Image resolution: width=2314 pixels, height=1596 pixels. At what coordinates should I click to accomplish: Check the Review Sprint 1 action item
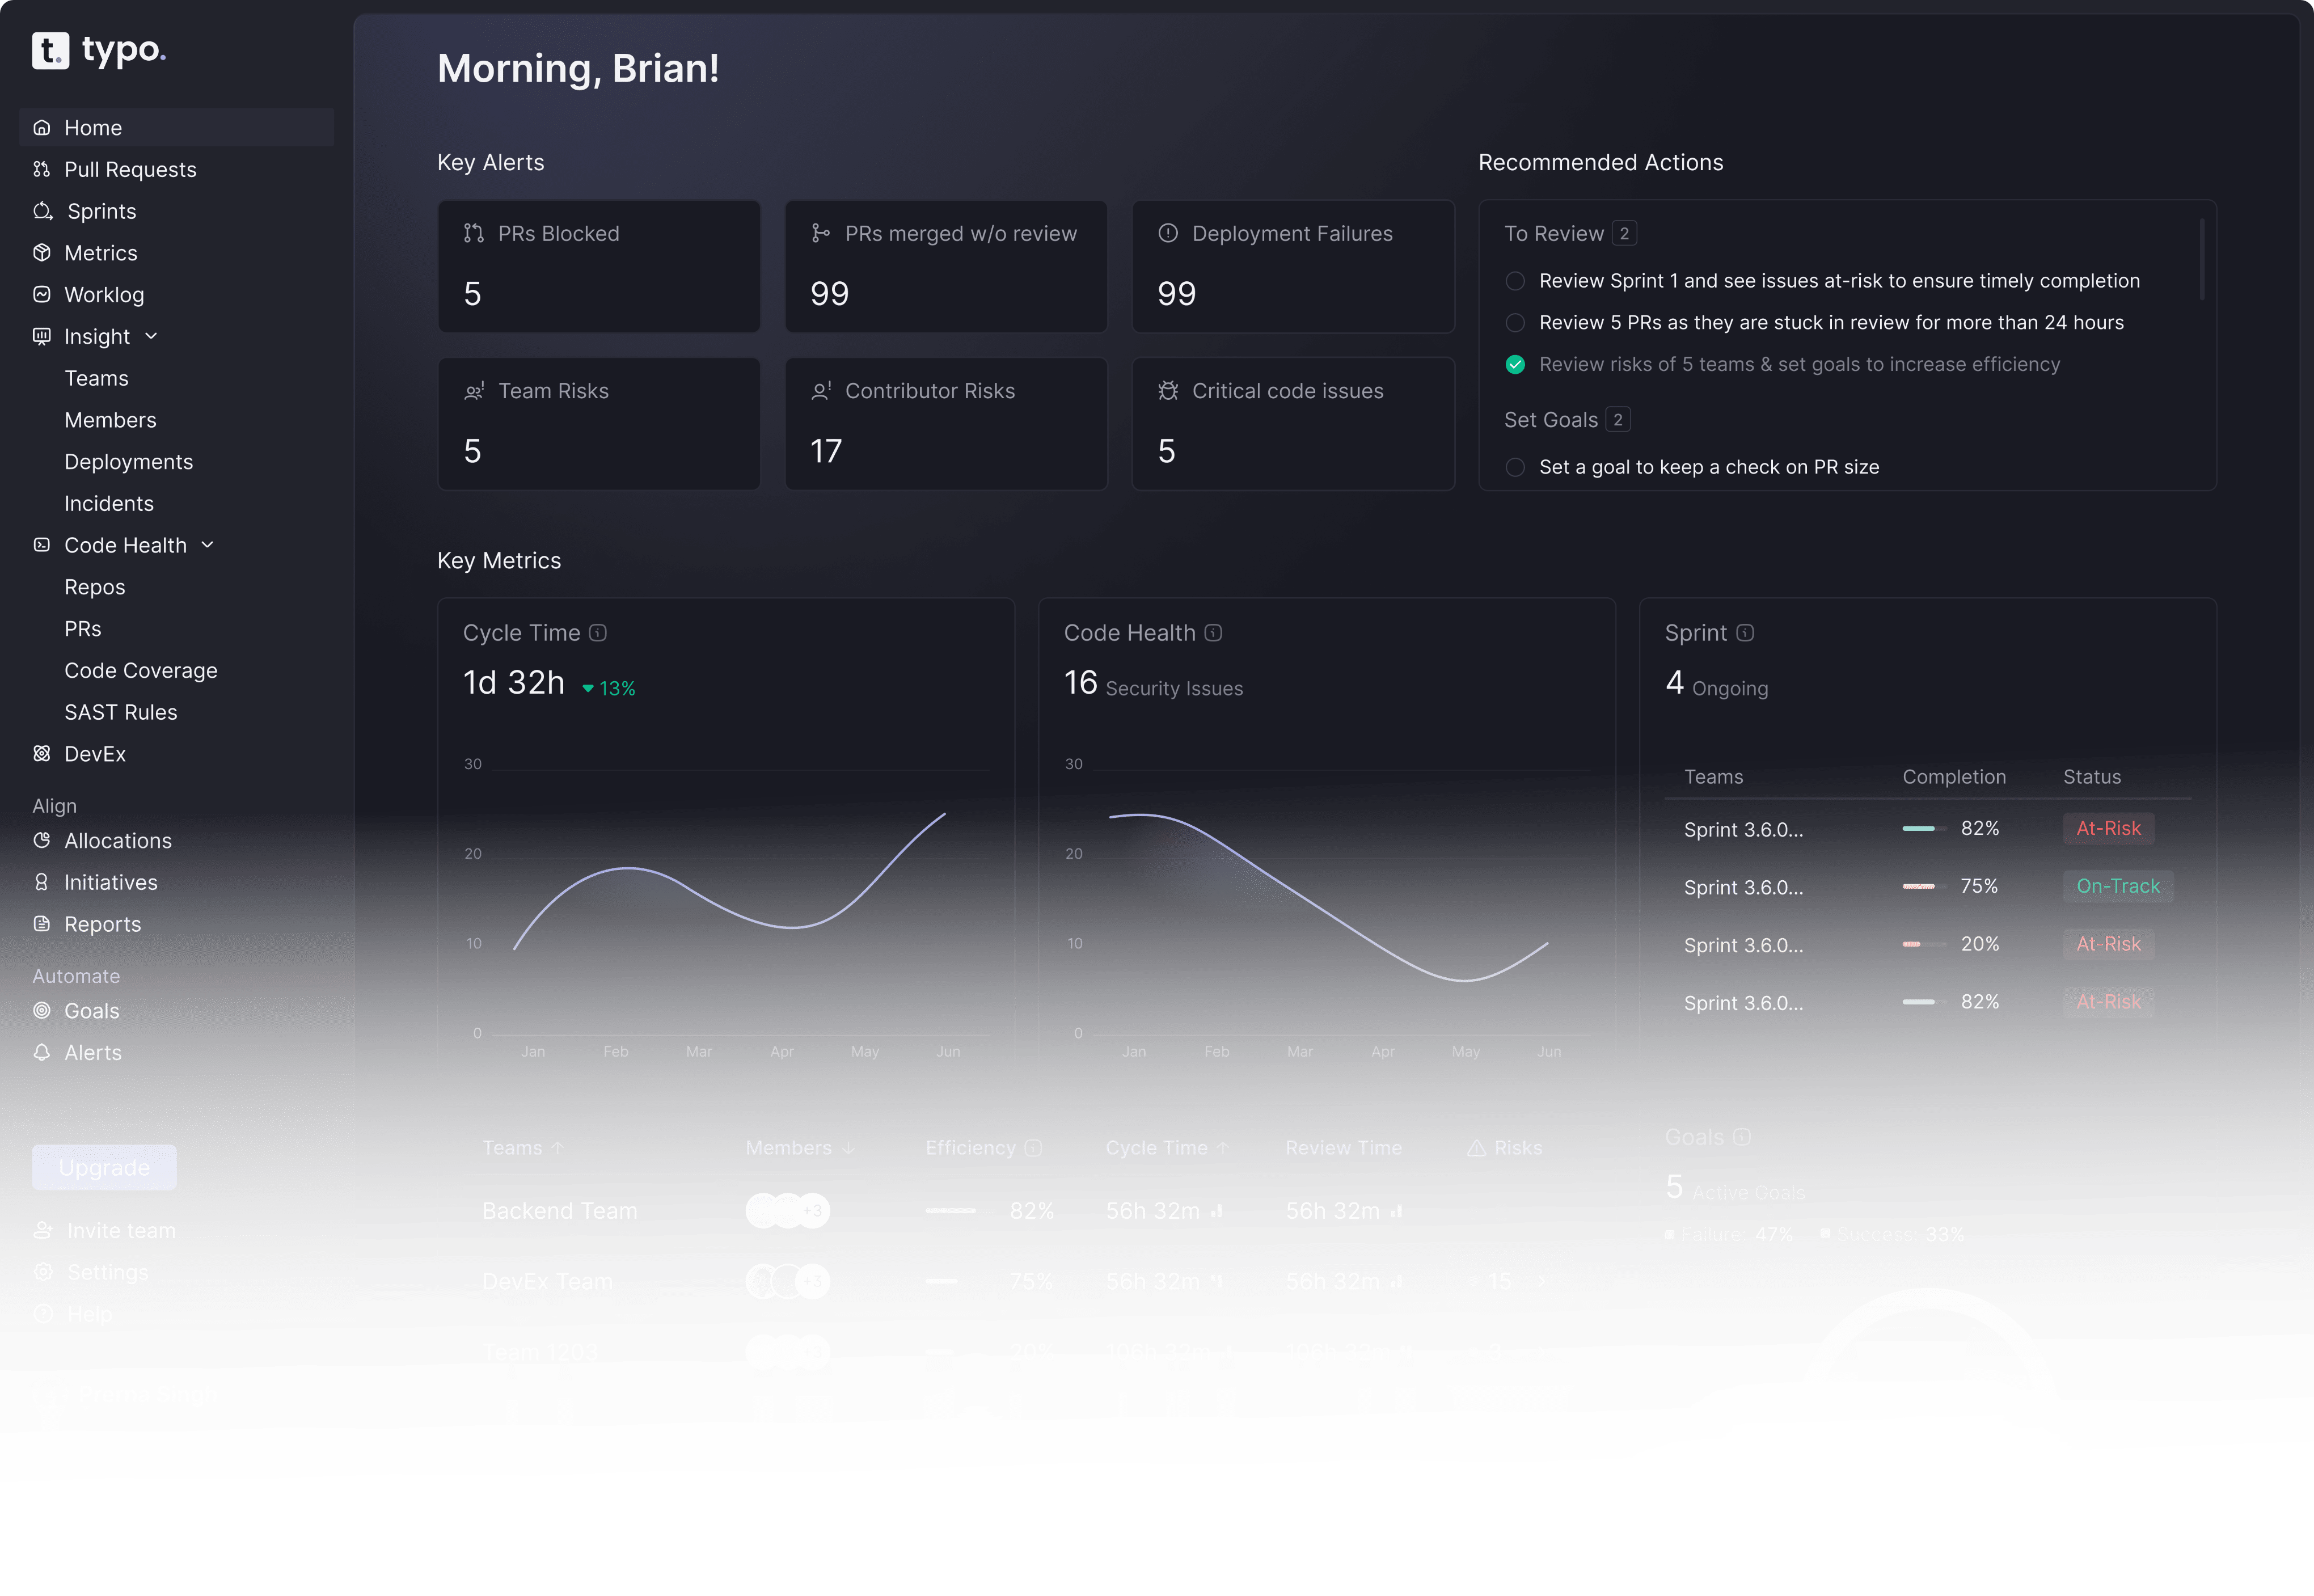[1515, 281]
